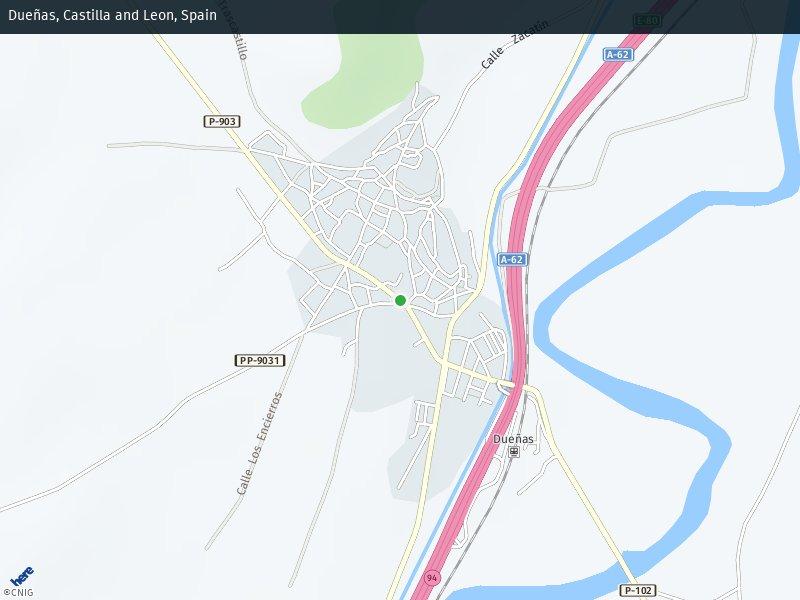The height and width of the screenshot is (600, 800).
Task: Click the green location marker dot
Action: (401, 301)
